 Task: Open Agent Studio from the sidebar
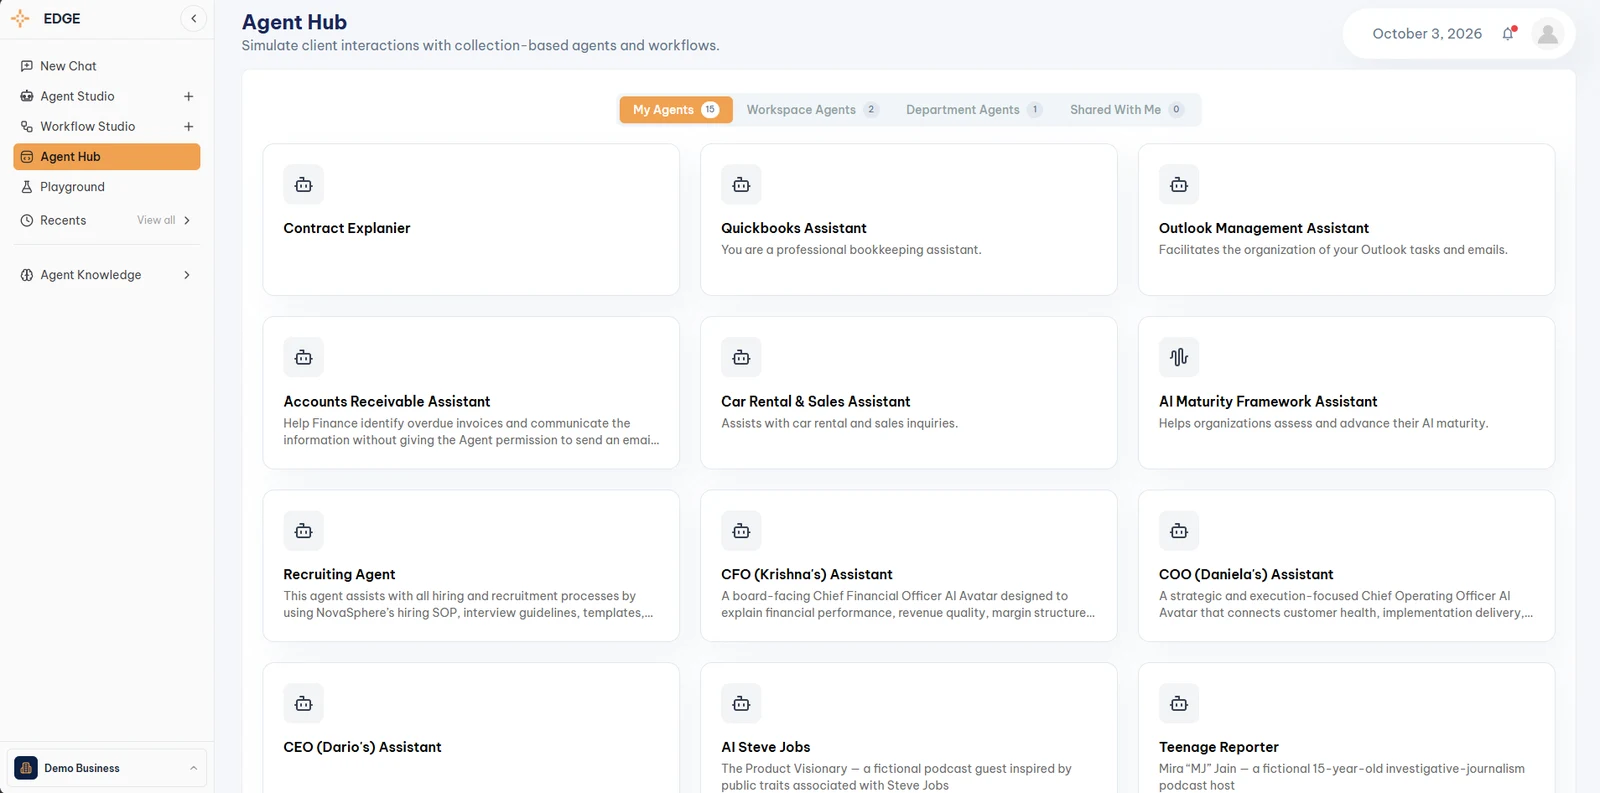(x=77, y=97)
